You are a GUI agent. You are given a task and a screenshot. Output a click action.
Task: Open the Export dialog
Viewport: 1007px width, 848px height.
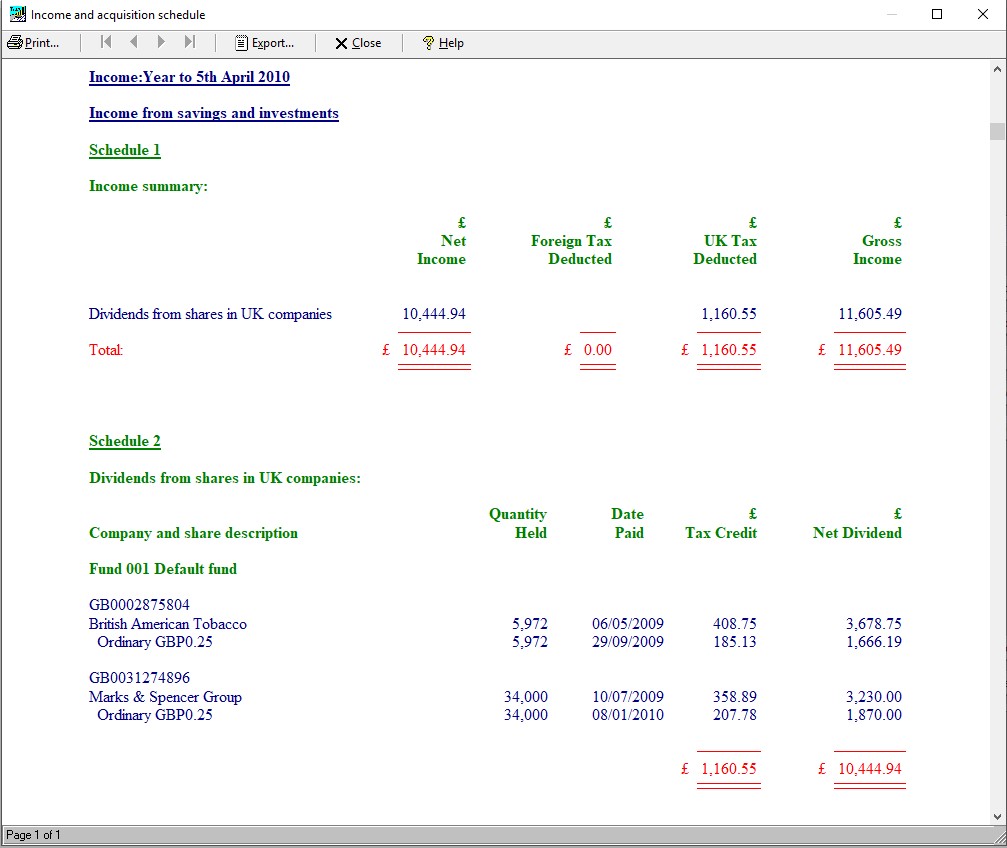click(265, 43)
